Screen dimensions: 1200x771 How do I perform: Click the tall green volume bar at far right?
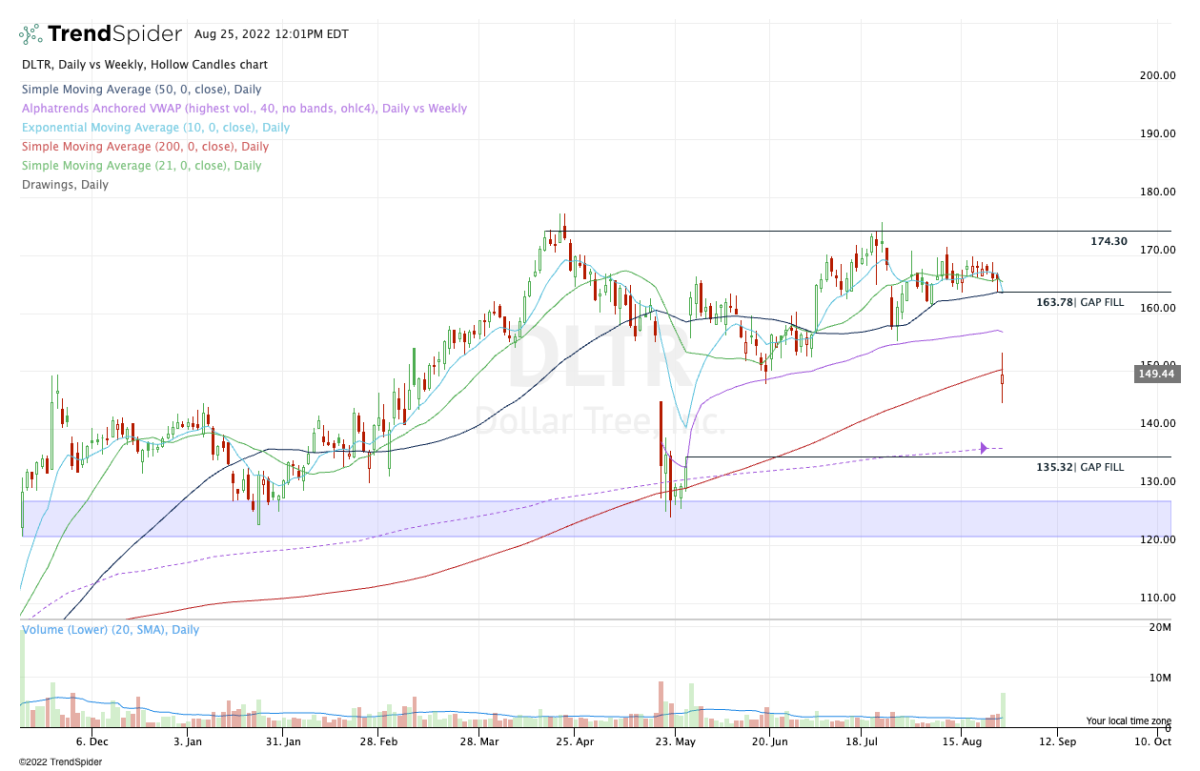pyautogui.click(x=1002, y=710)
